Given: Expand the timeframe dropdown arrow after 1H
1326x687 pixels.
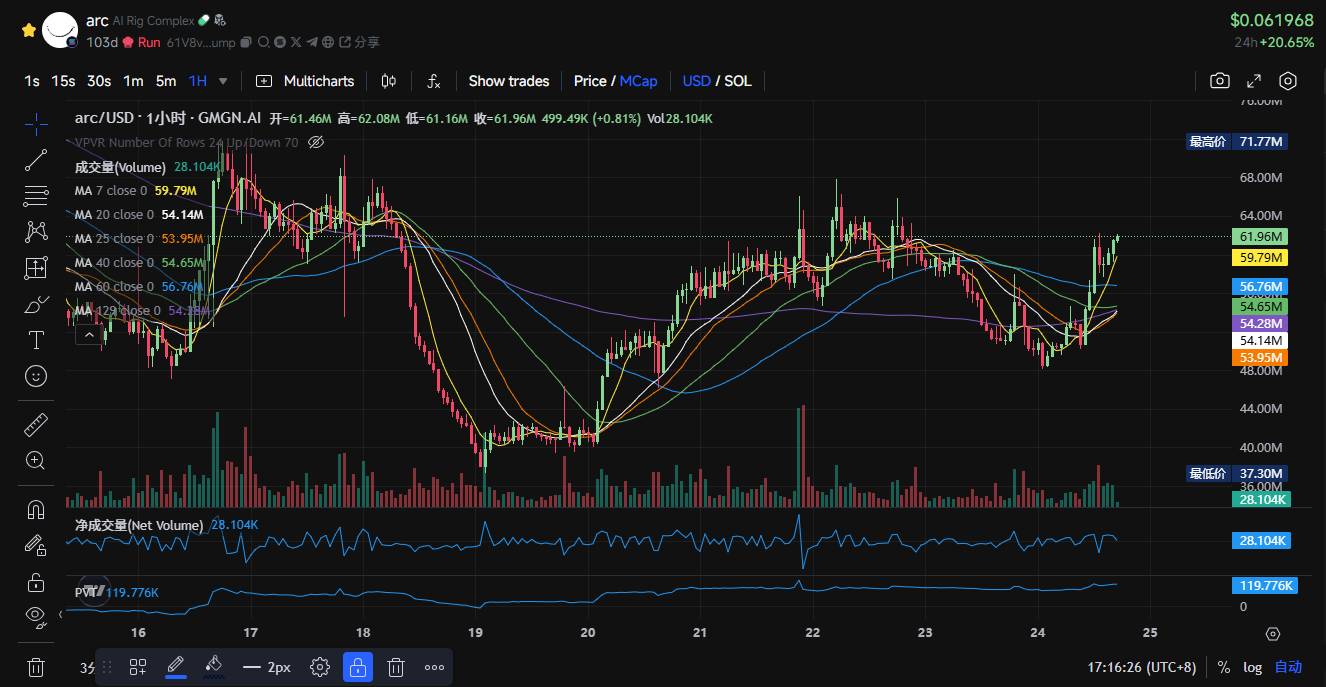Looking at the screenshot, I should click(223, 81).
